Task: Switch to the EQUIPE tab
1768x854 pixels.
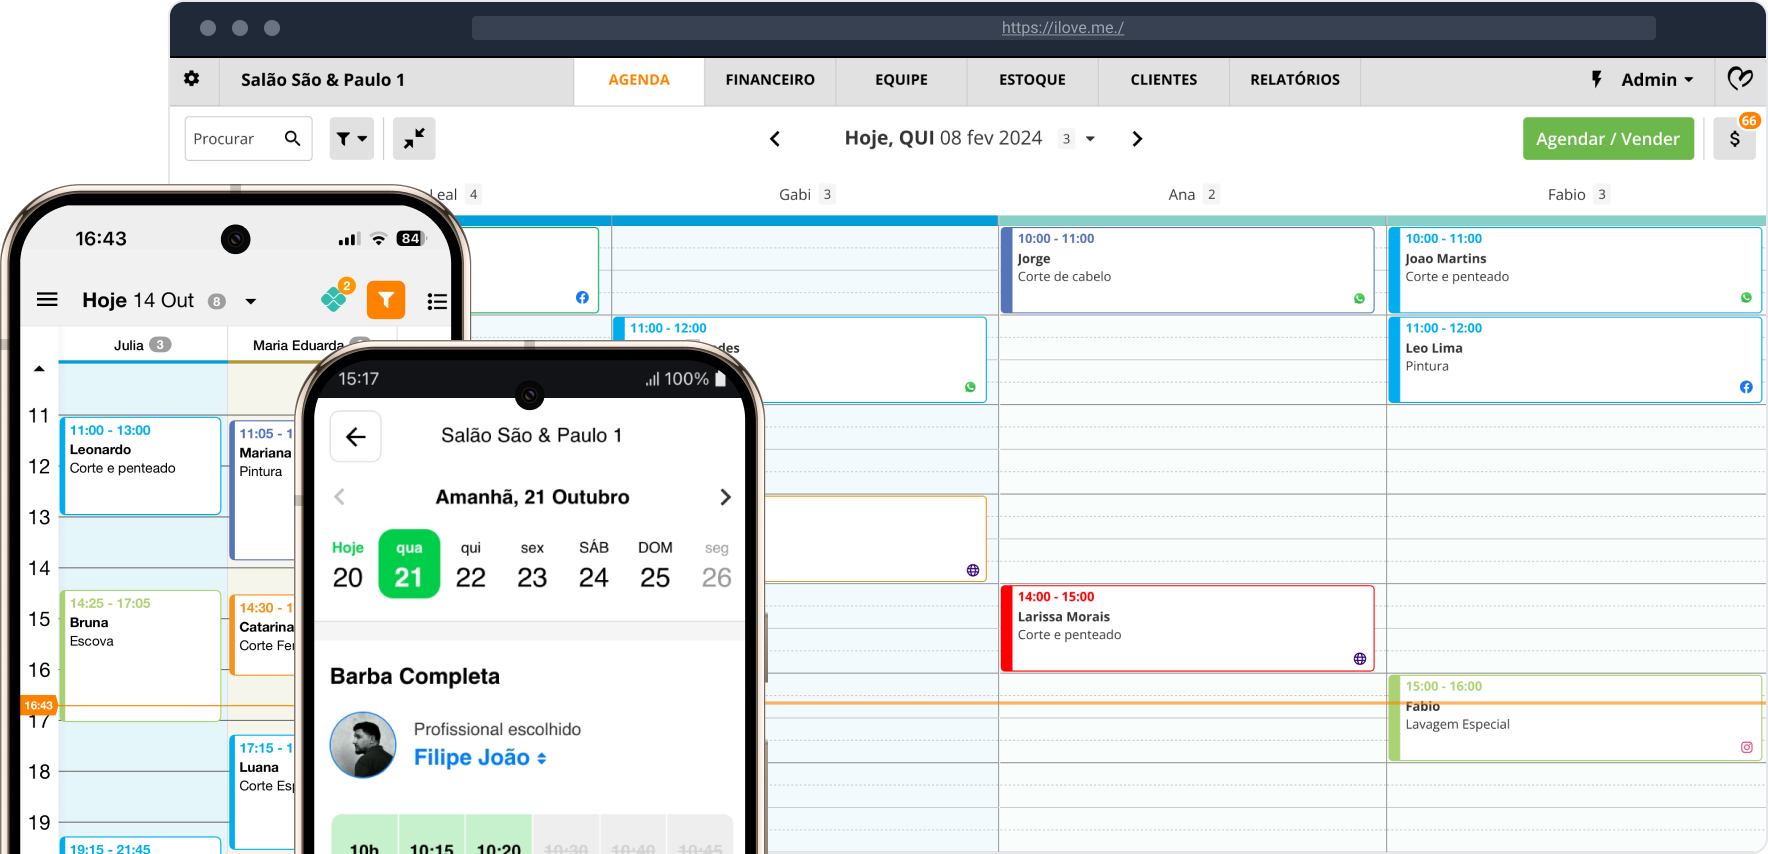Action: pyautogui.click(x=901, y=80)
